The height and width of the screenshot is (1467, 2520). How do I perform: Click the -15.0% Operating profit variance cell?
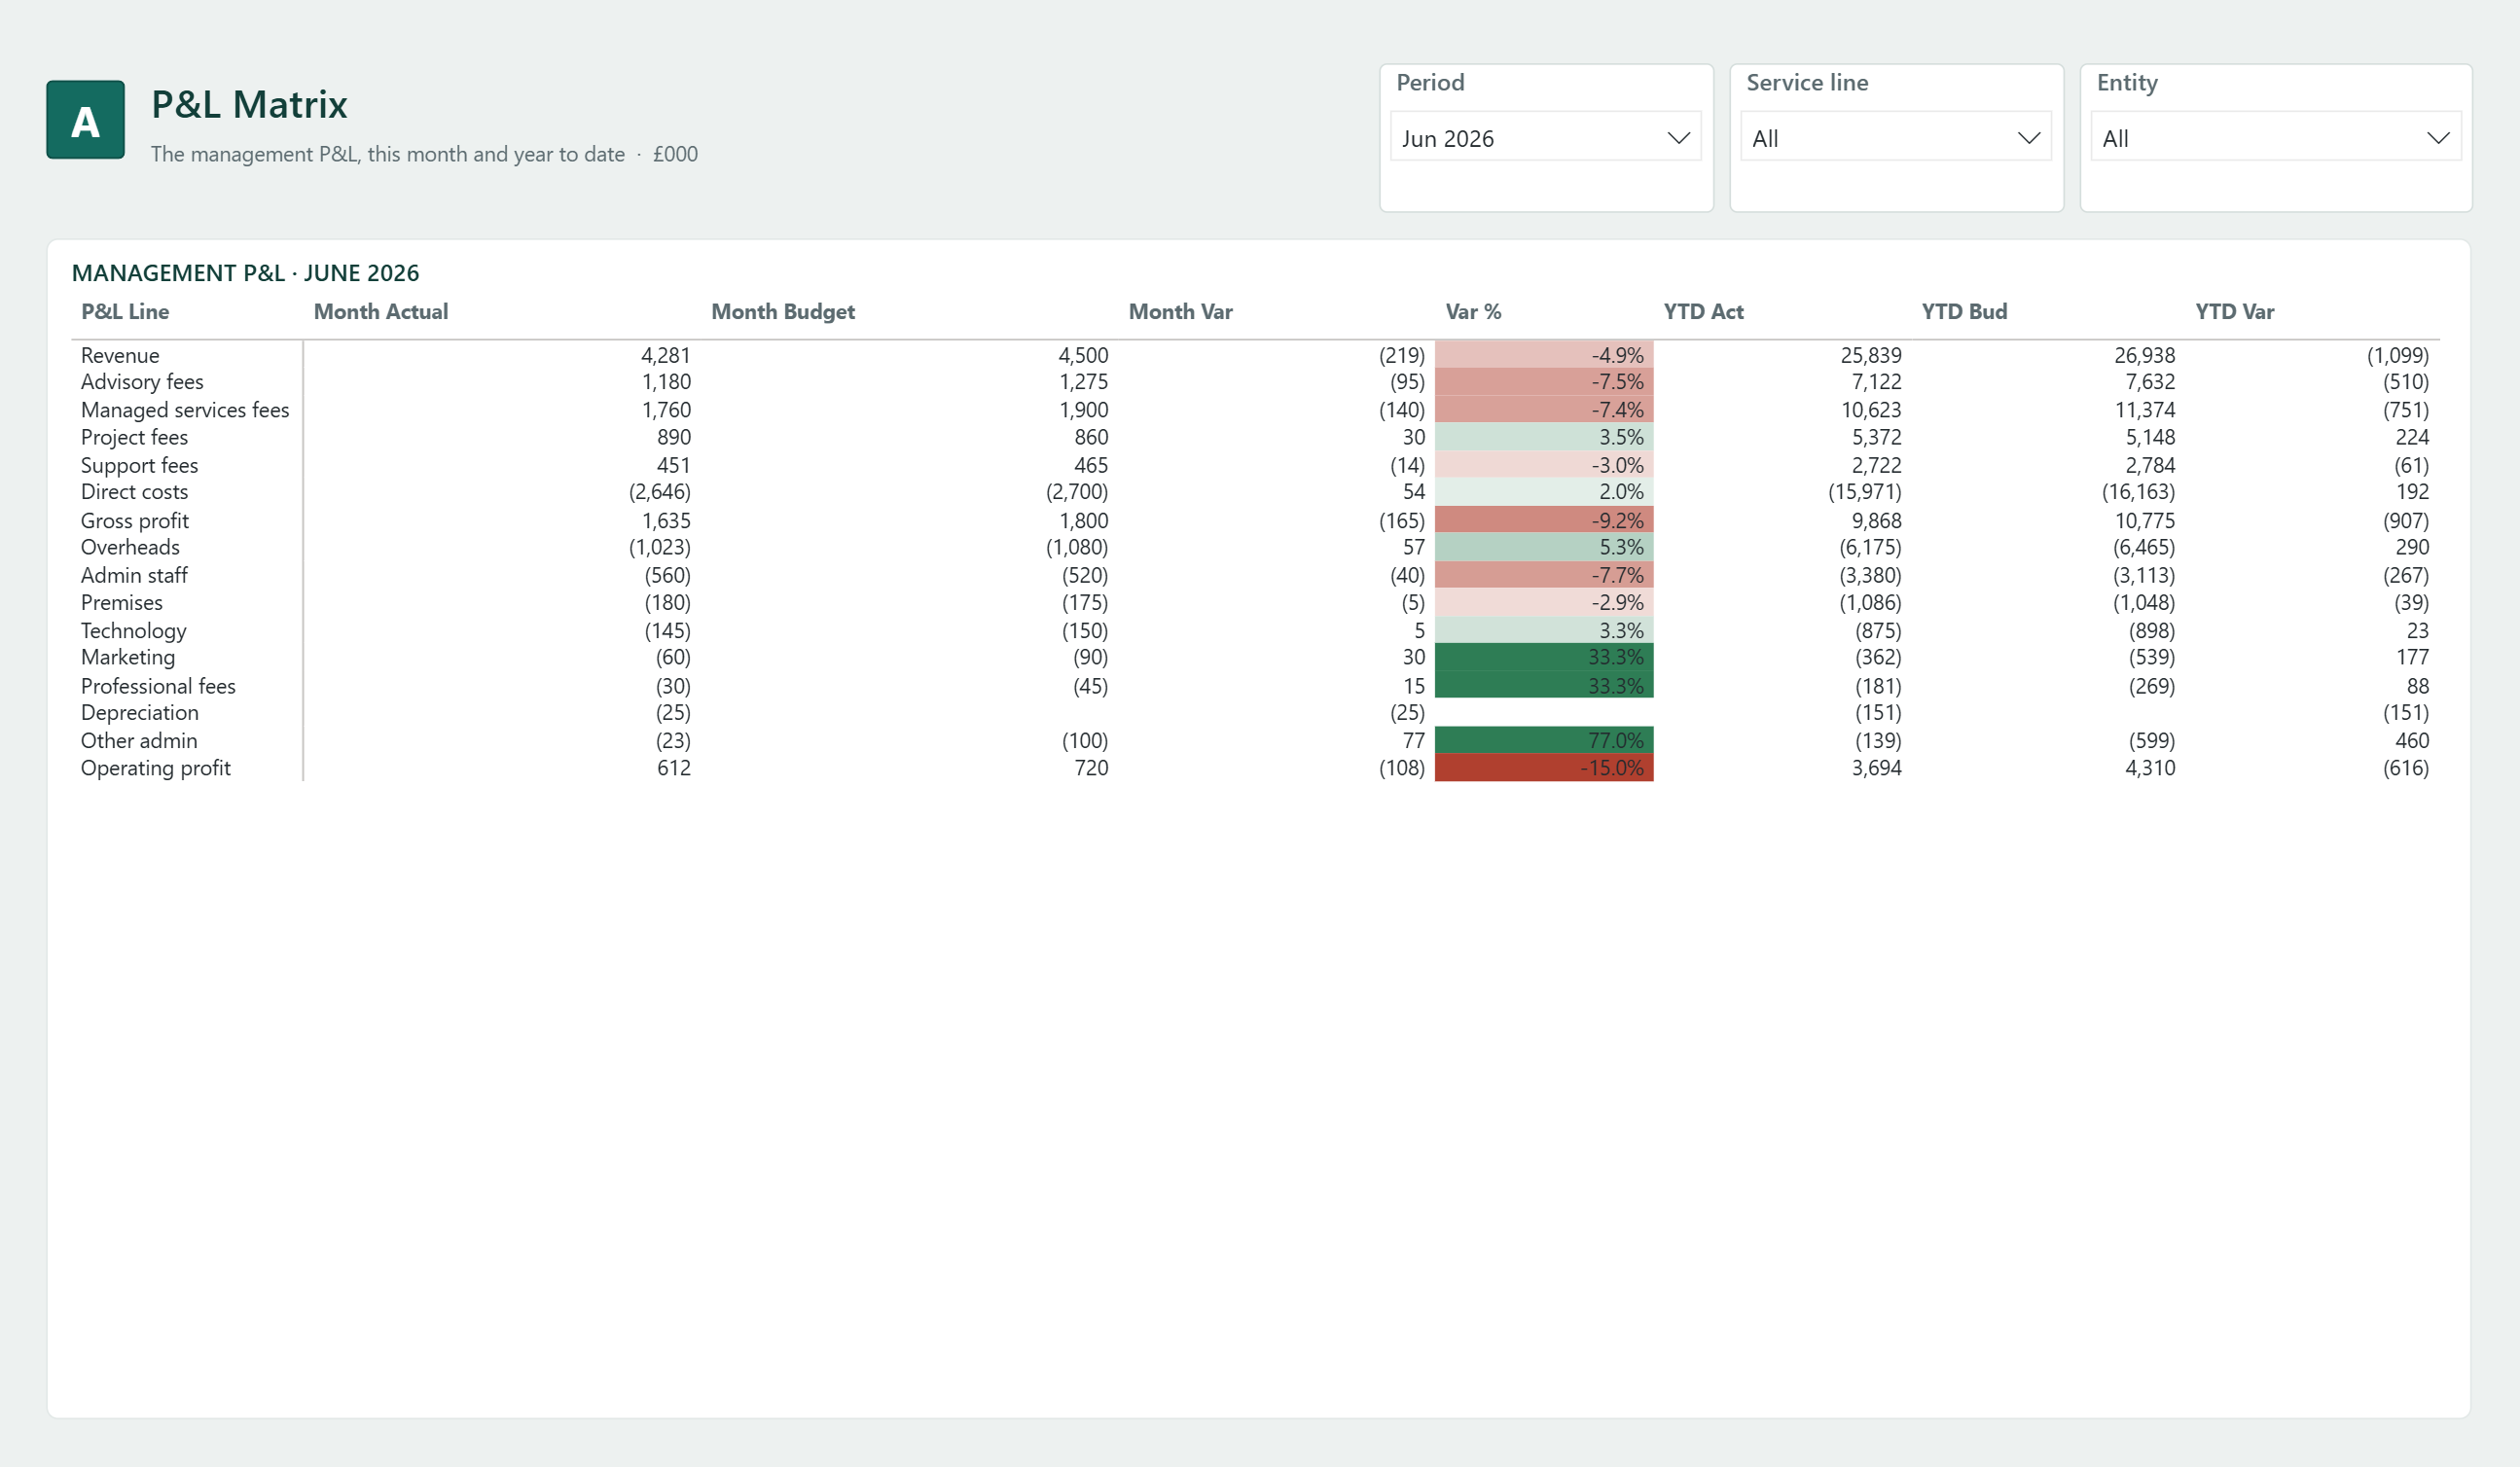pos(1543,768)
